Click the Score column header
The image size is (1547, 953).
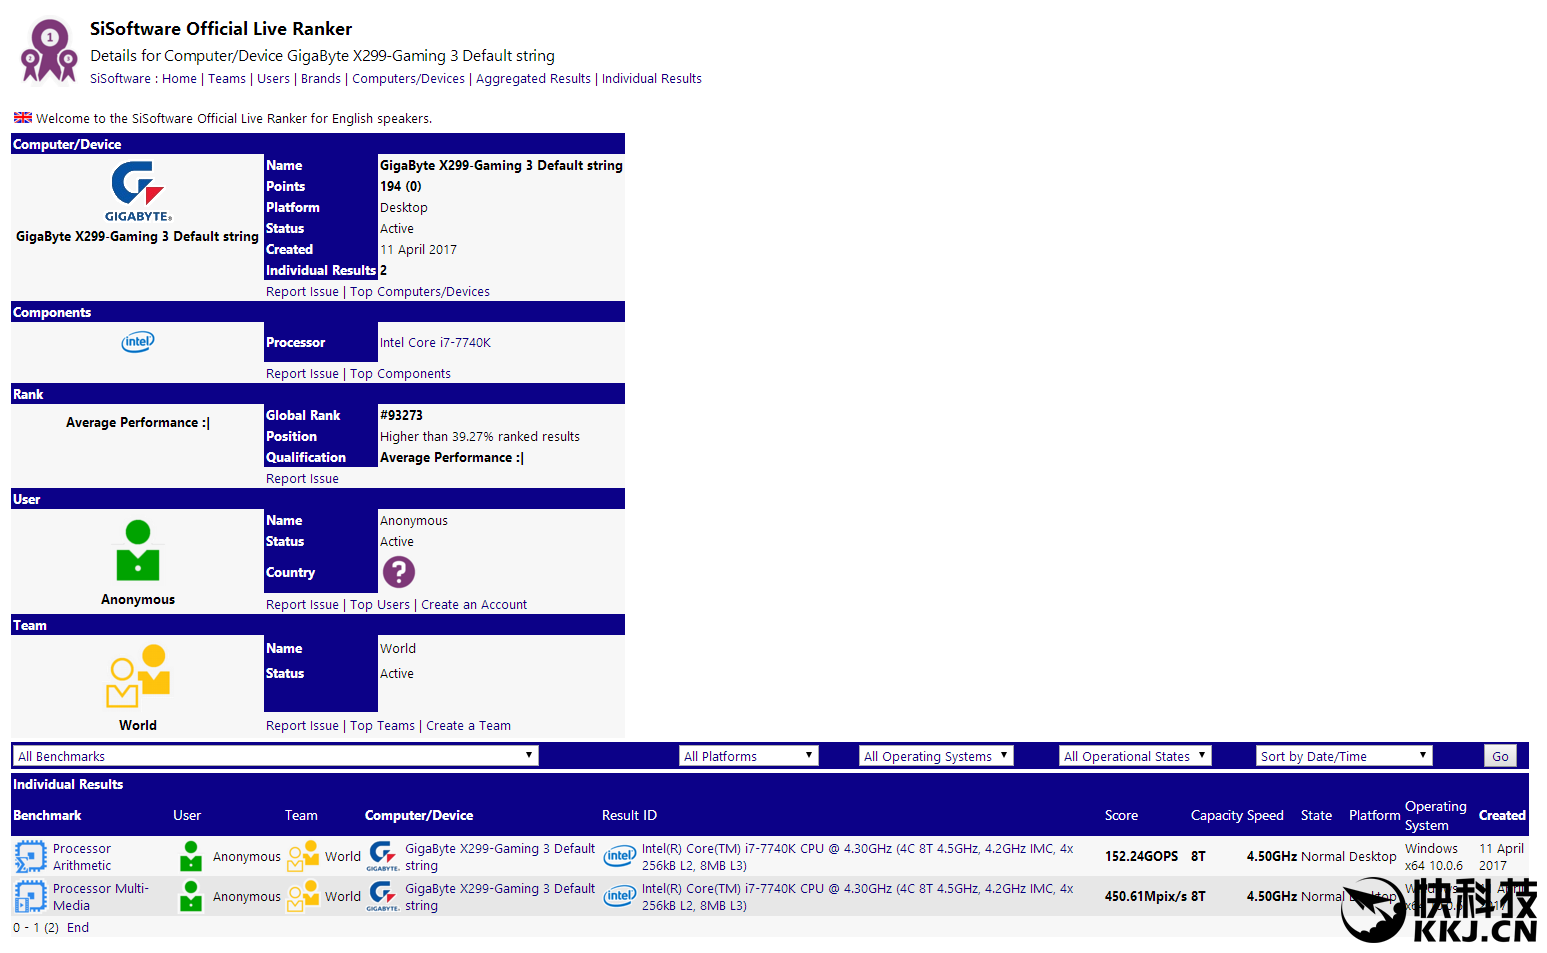point(1121,816)
